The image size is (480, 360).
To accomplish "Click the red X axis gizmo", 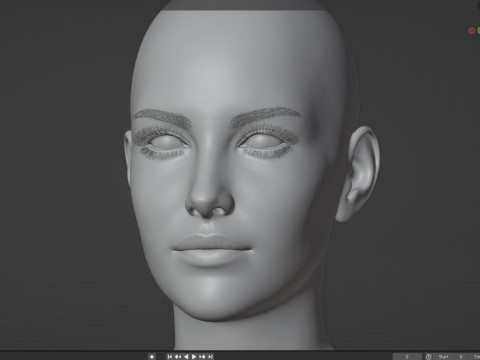I will (x=471, y=31).
